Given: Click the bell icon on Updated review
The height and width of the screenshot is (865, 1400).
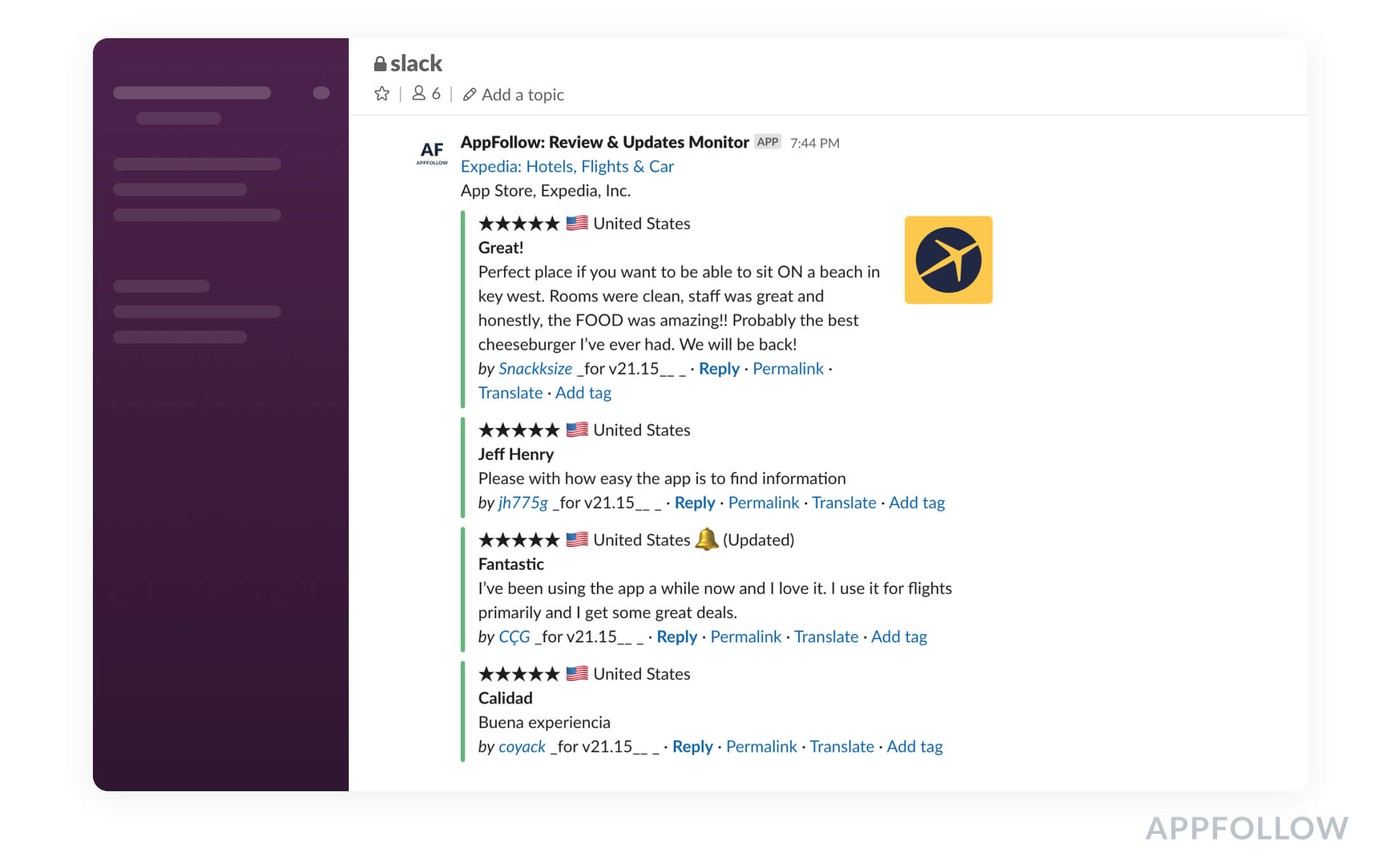Looking at the screenshot, I should click(x=706, y=539).
